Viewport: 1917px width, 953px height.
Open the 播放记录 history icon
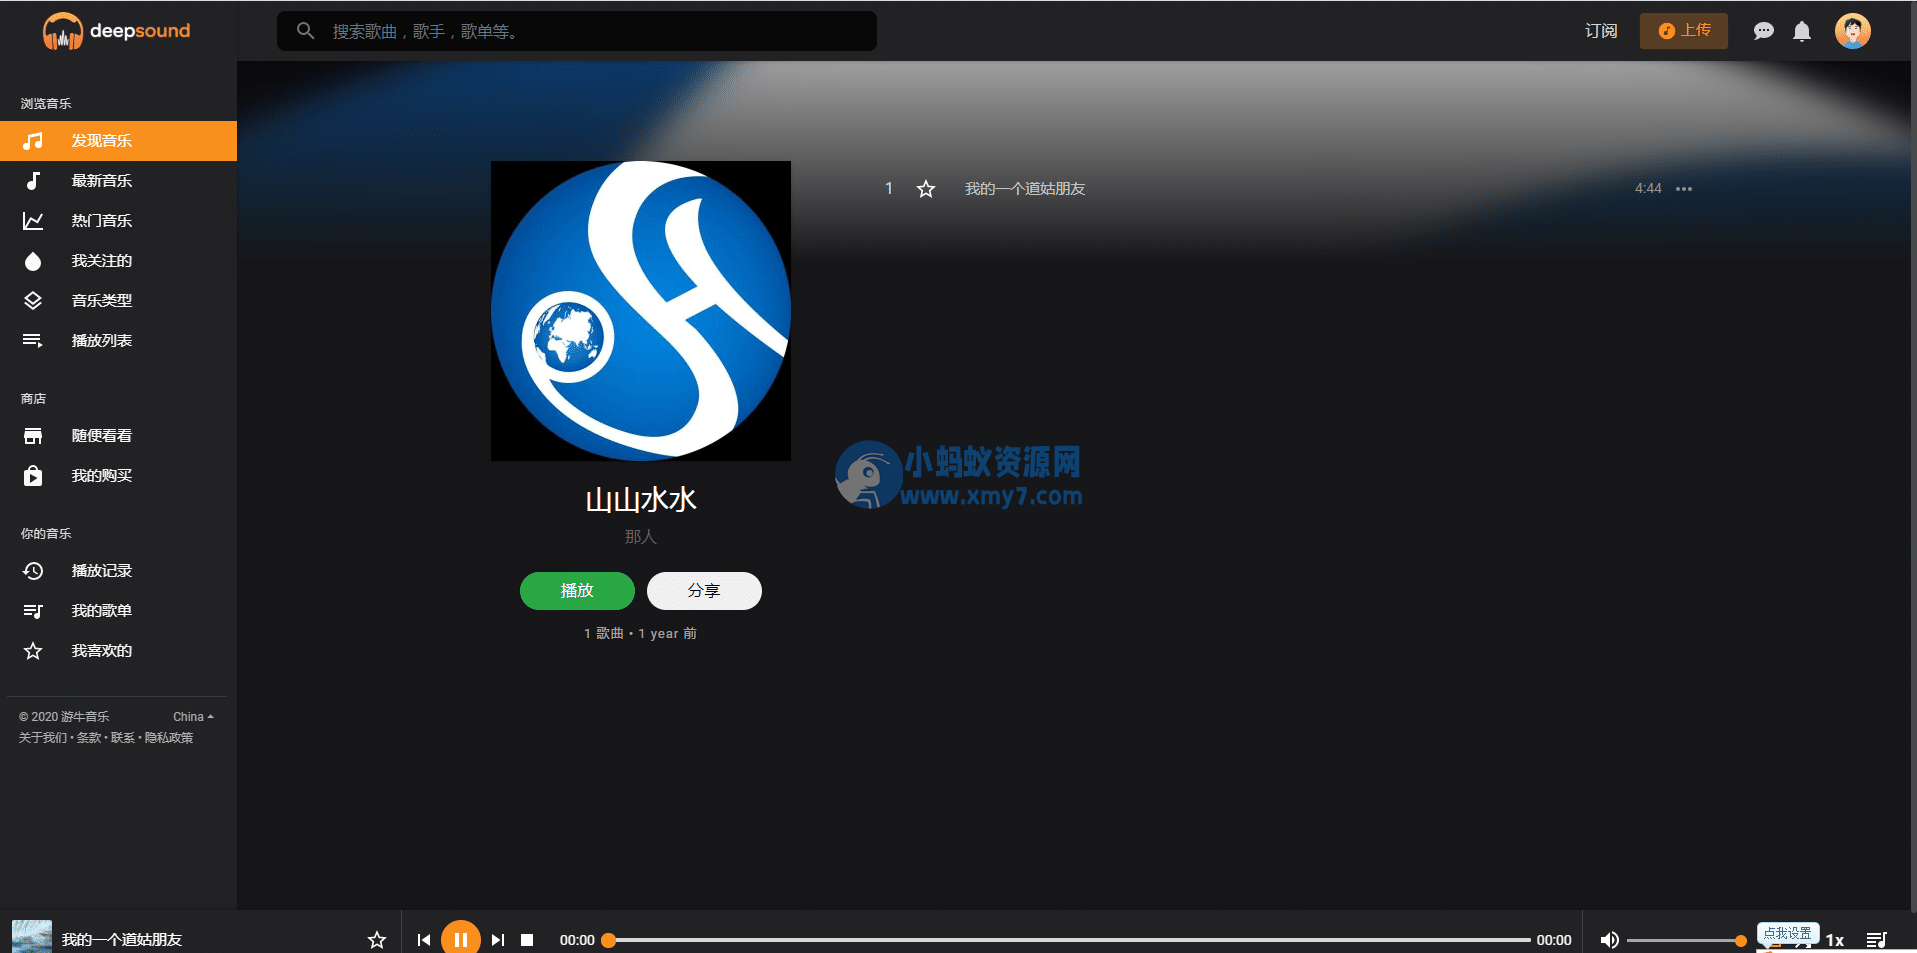click(x=33, y=570)
